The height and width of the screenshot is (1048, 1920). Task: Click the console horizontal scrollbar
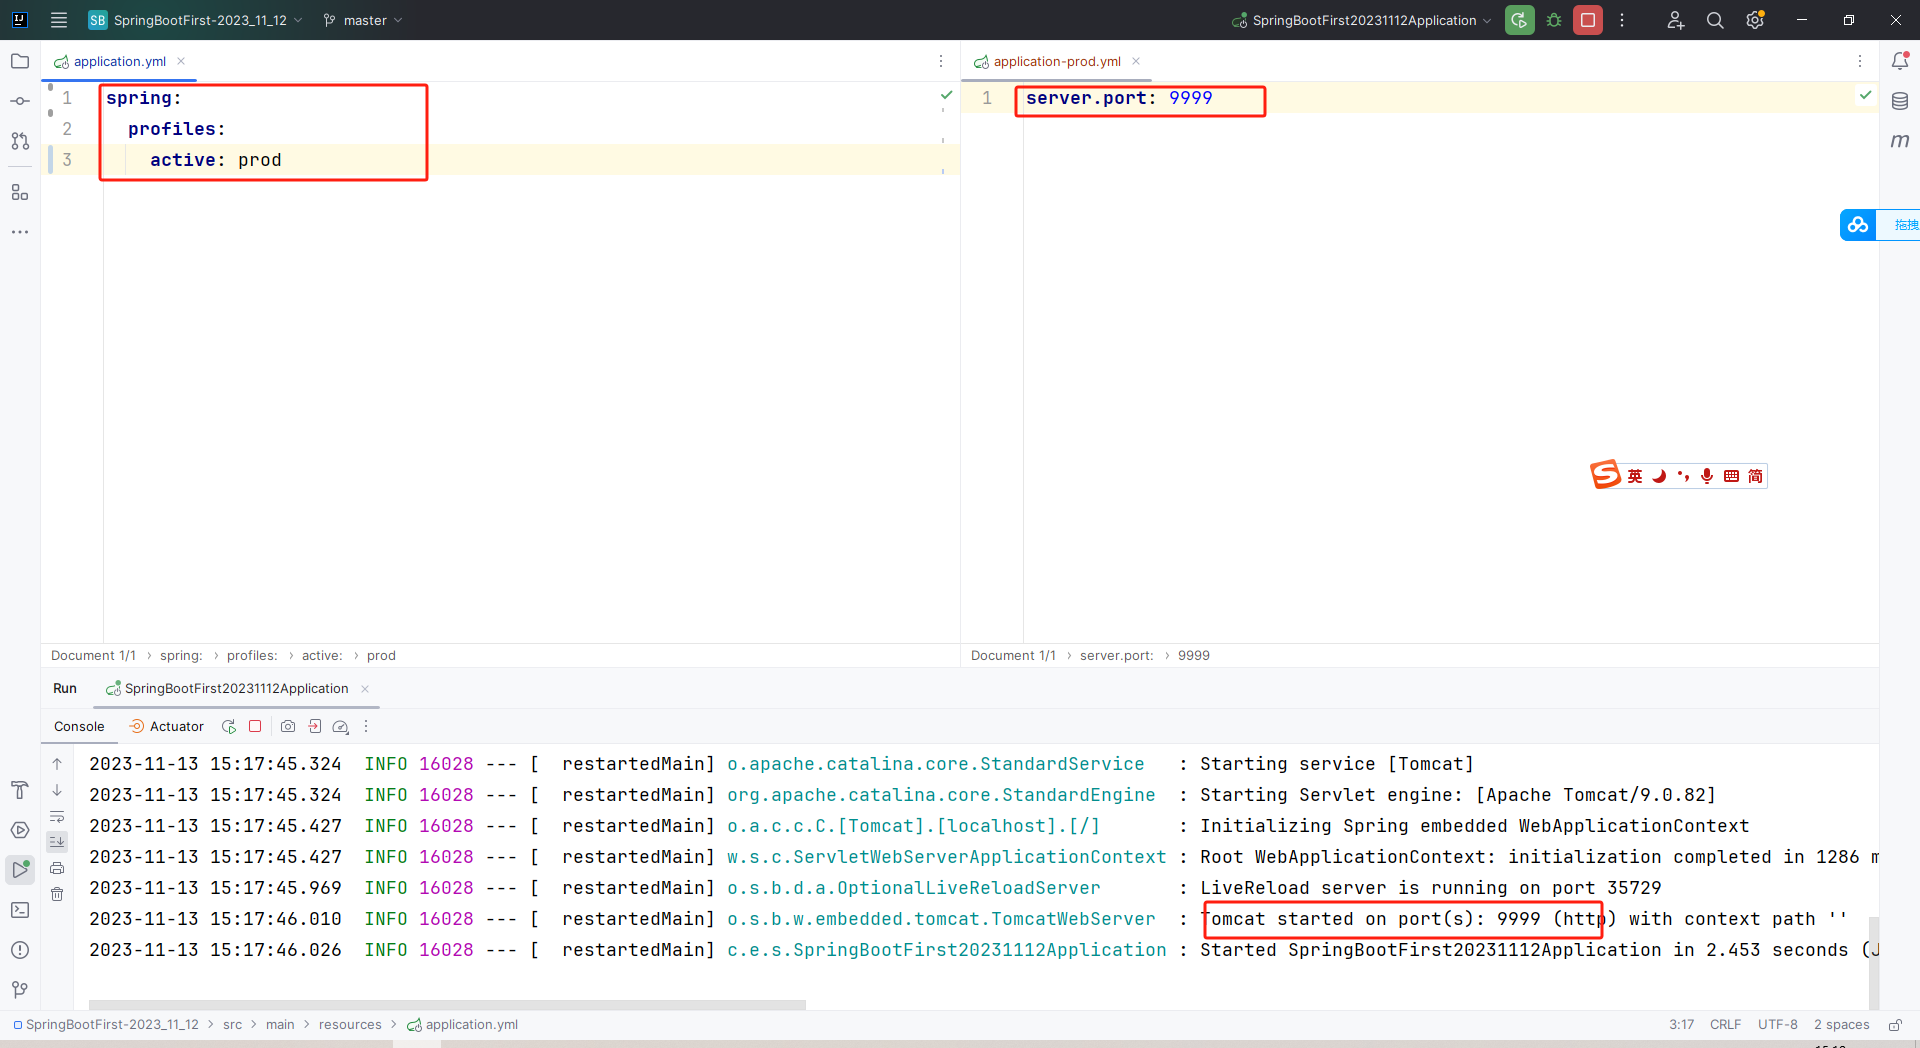pyautogui.click(x=447, y=1004)
